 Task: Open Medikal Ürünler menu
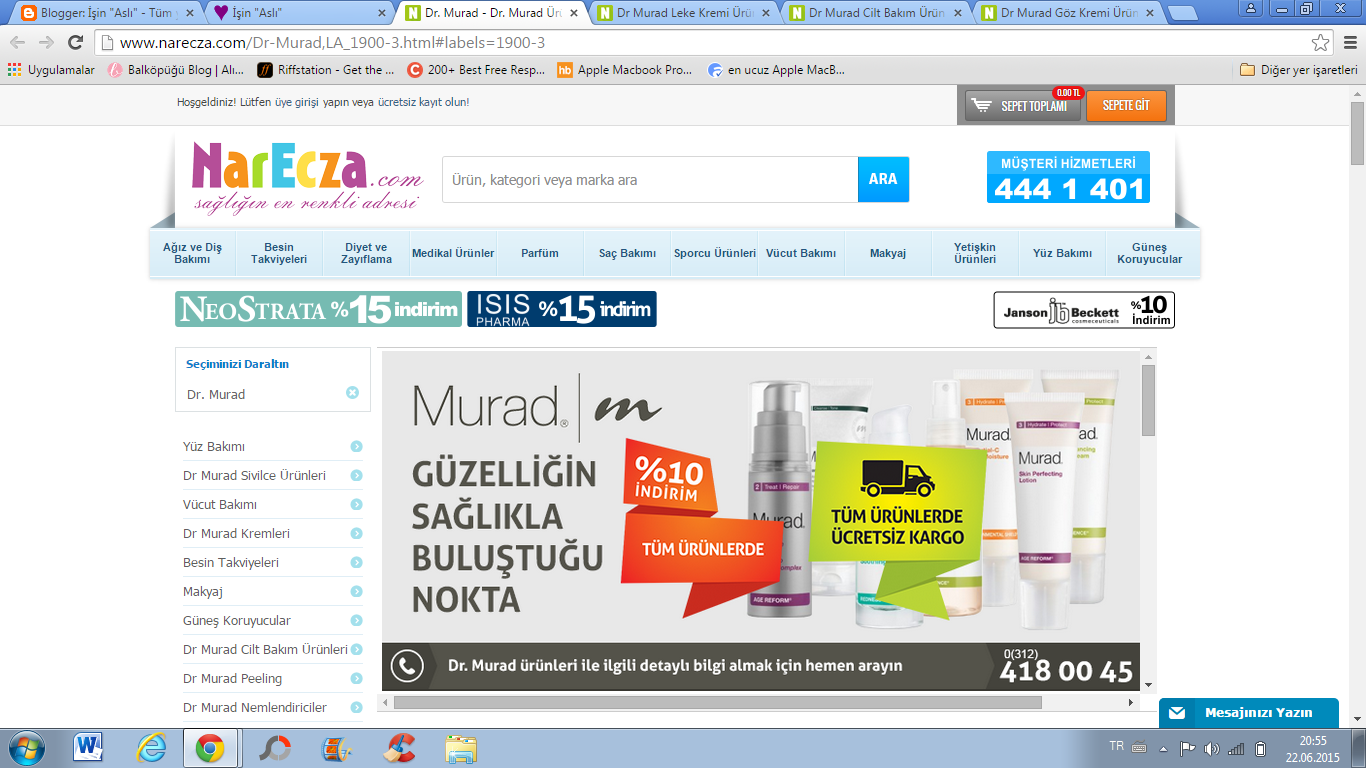tap(453, 253)
